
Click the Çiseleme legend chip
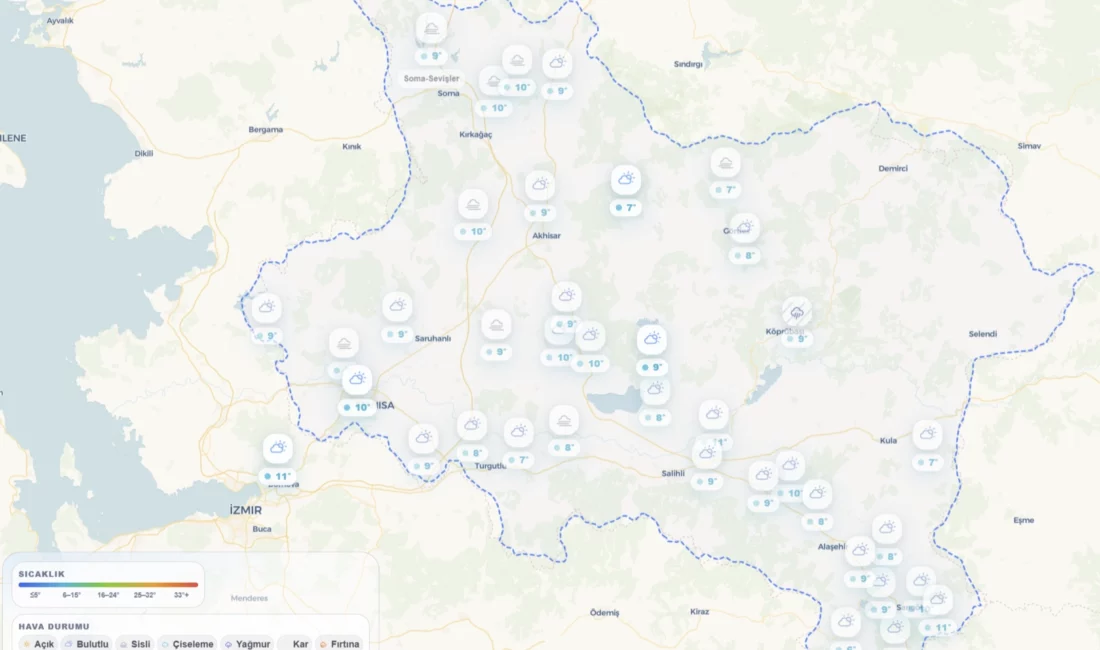point(187,644)
